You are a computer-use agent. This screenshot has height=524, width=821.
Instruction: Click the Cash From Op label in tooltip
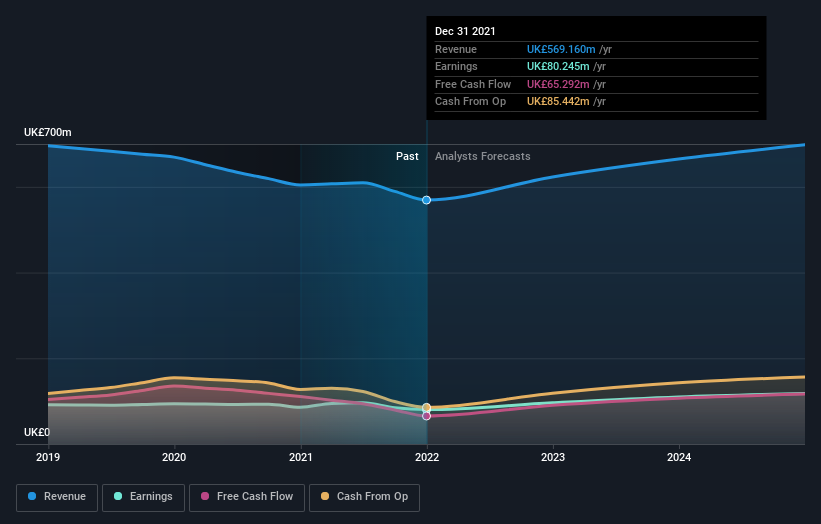(x=471, y=102)
